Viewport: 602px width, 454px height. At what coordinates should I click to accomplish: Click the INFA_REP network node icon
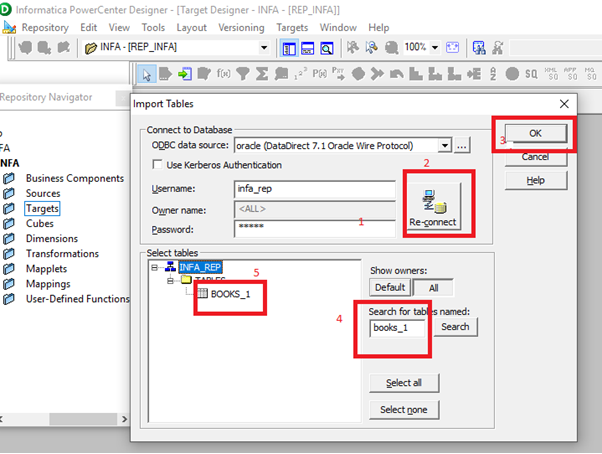pos(170,267)
